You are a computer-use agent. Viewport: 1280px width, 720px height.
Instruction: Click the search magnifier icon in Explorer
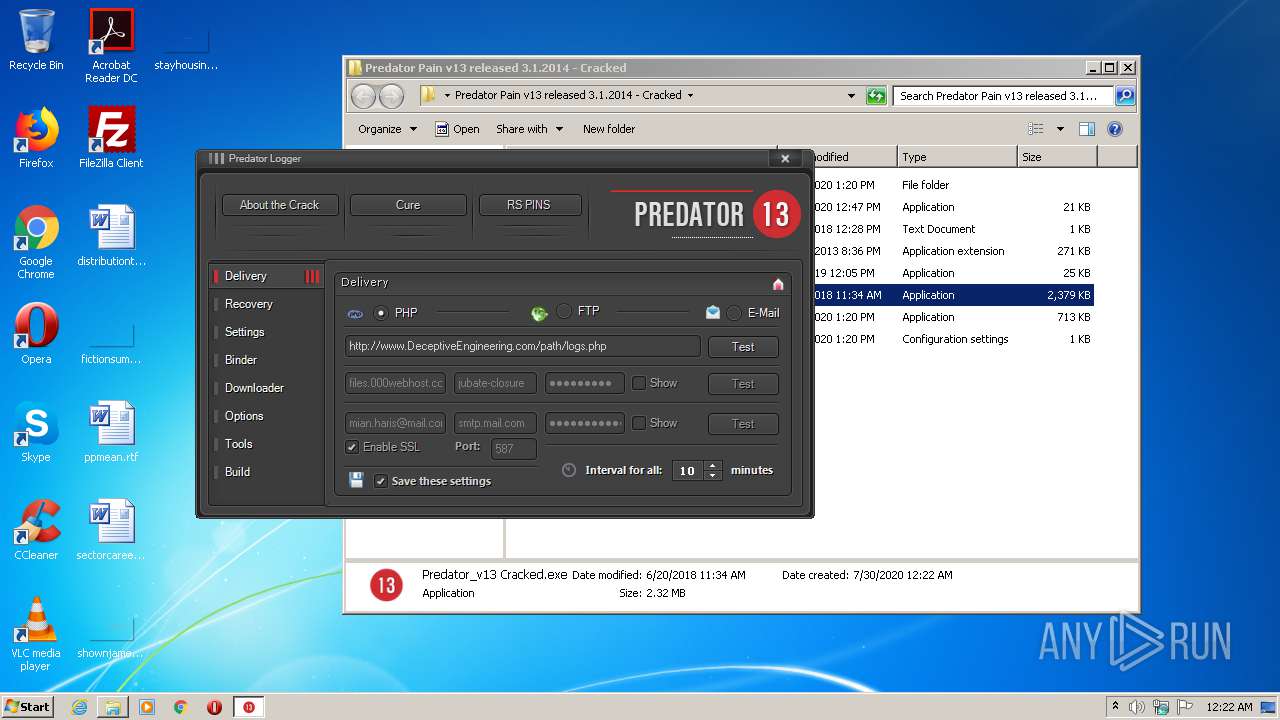1125,96
